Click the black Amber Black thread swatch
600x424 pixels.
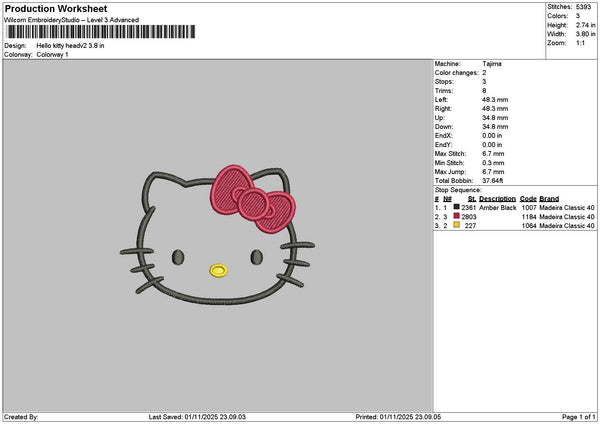456,207
